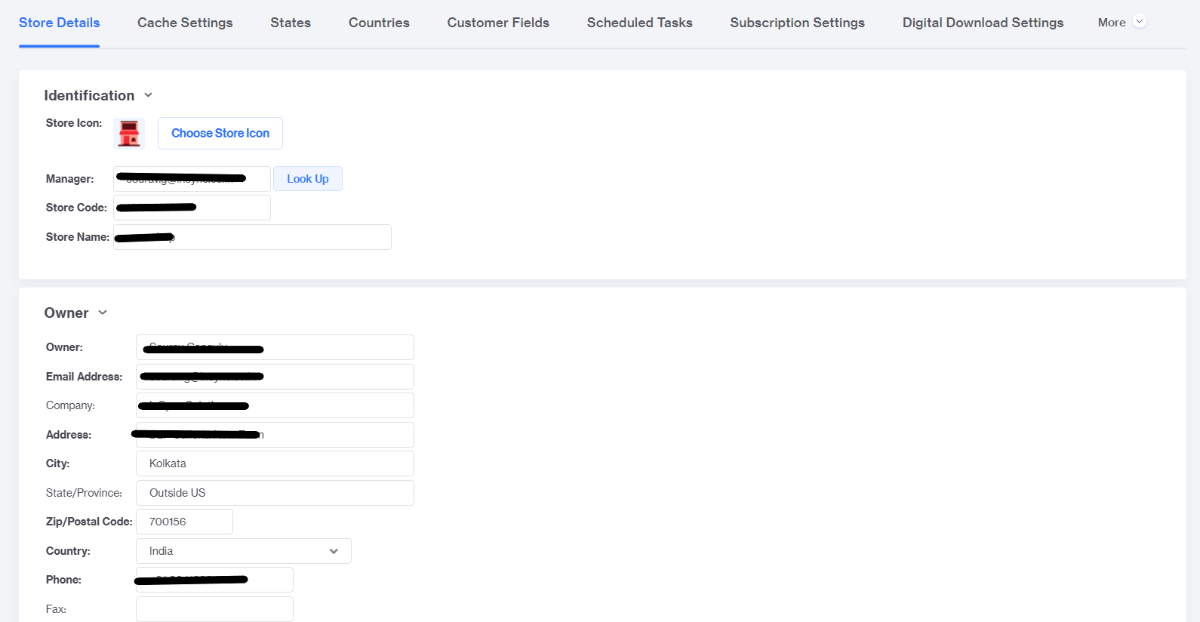Screen dimensions: 1200x622
Task: Click the empty Fax input field
Action: 214,609
